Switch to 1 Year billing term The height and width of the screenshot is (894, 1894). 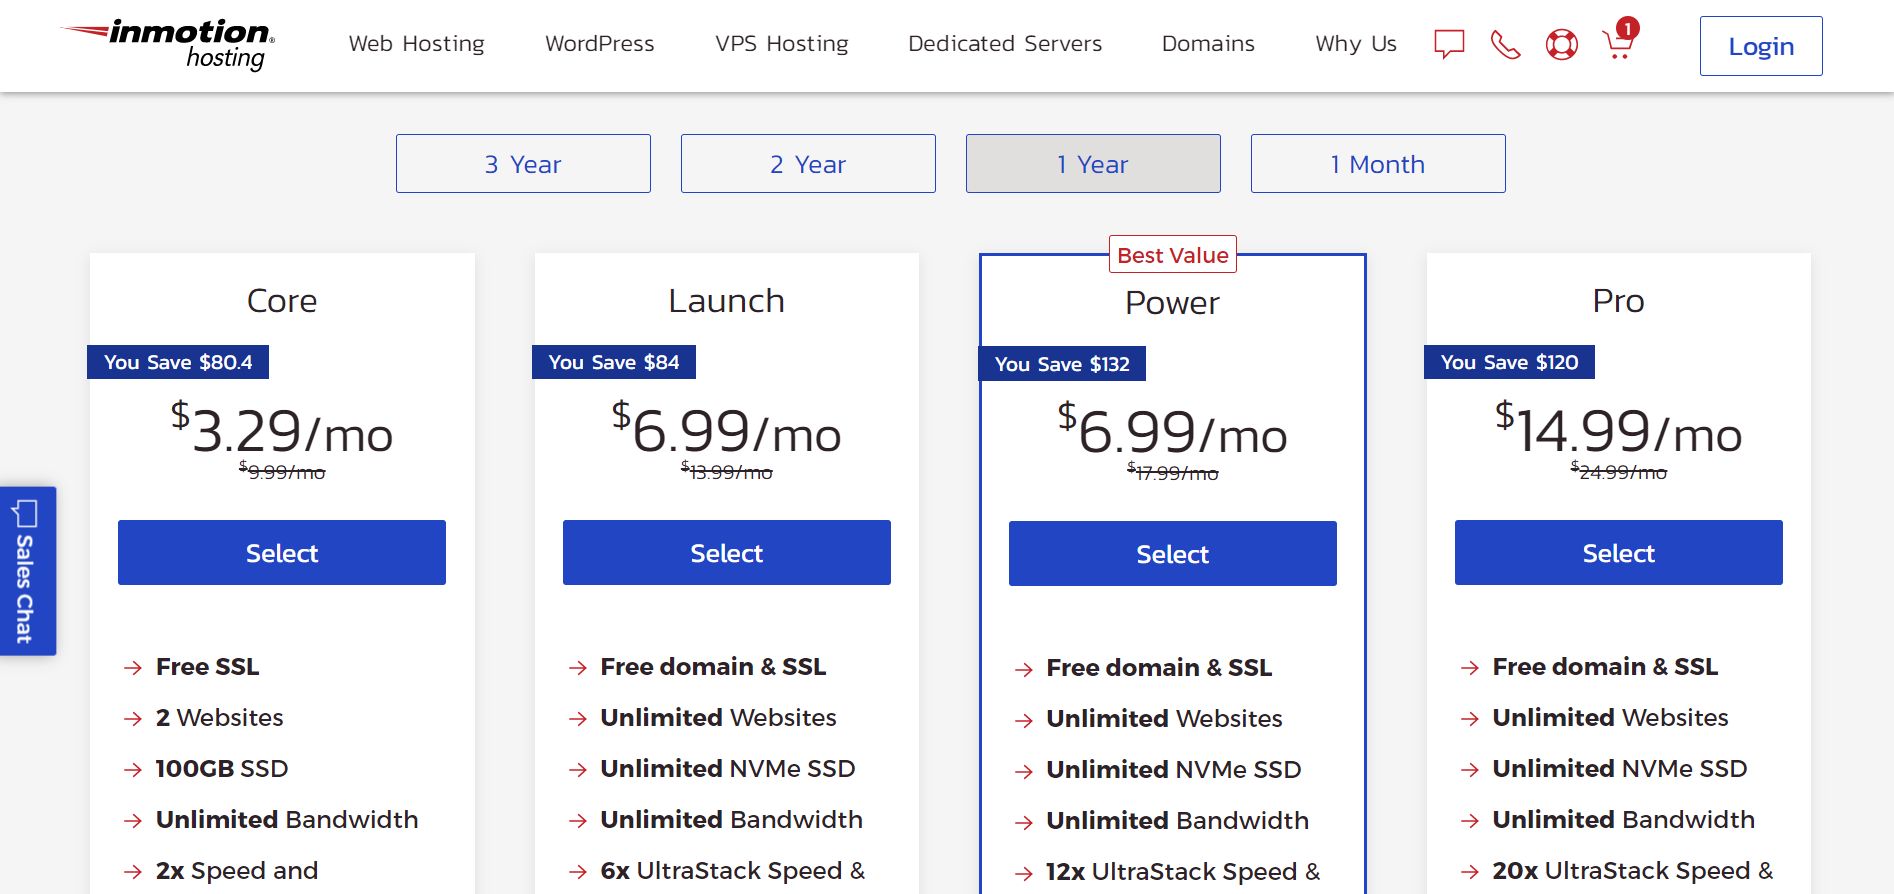coord(1093,164)
